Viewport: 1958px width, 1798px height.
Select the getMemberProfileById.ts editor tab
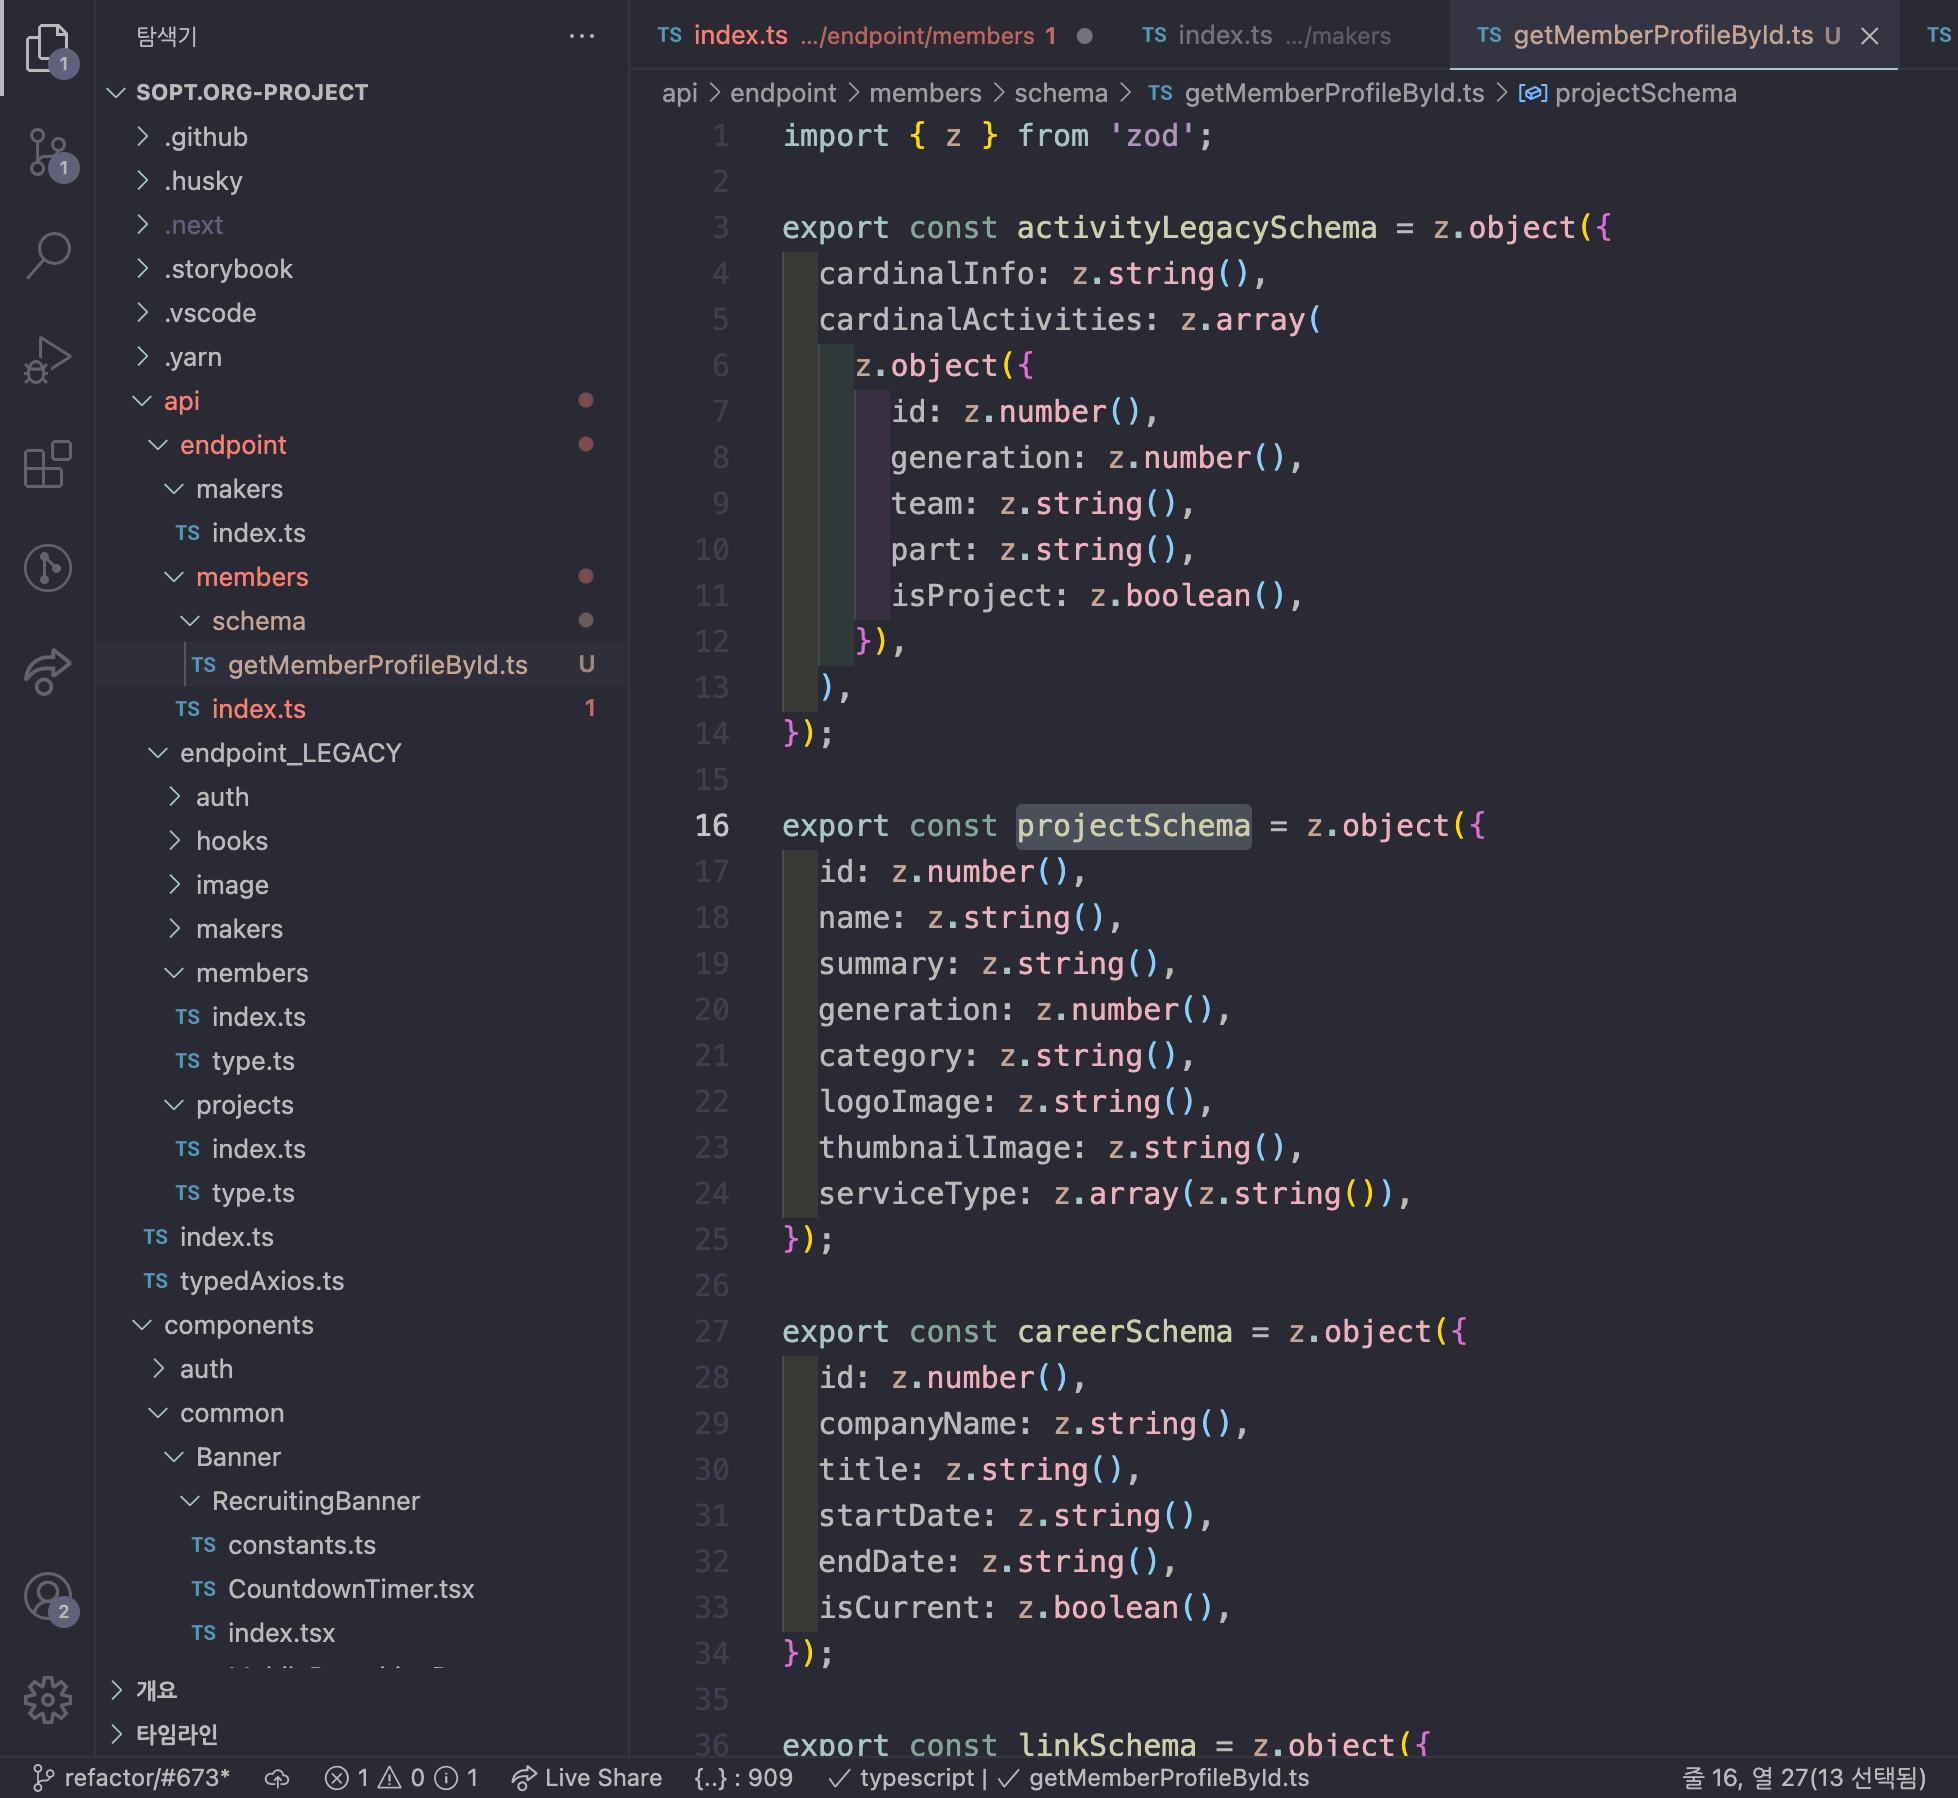[x=1660, y=35]
